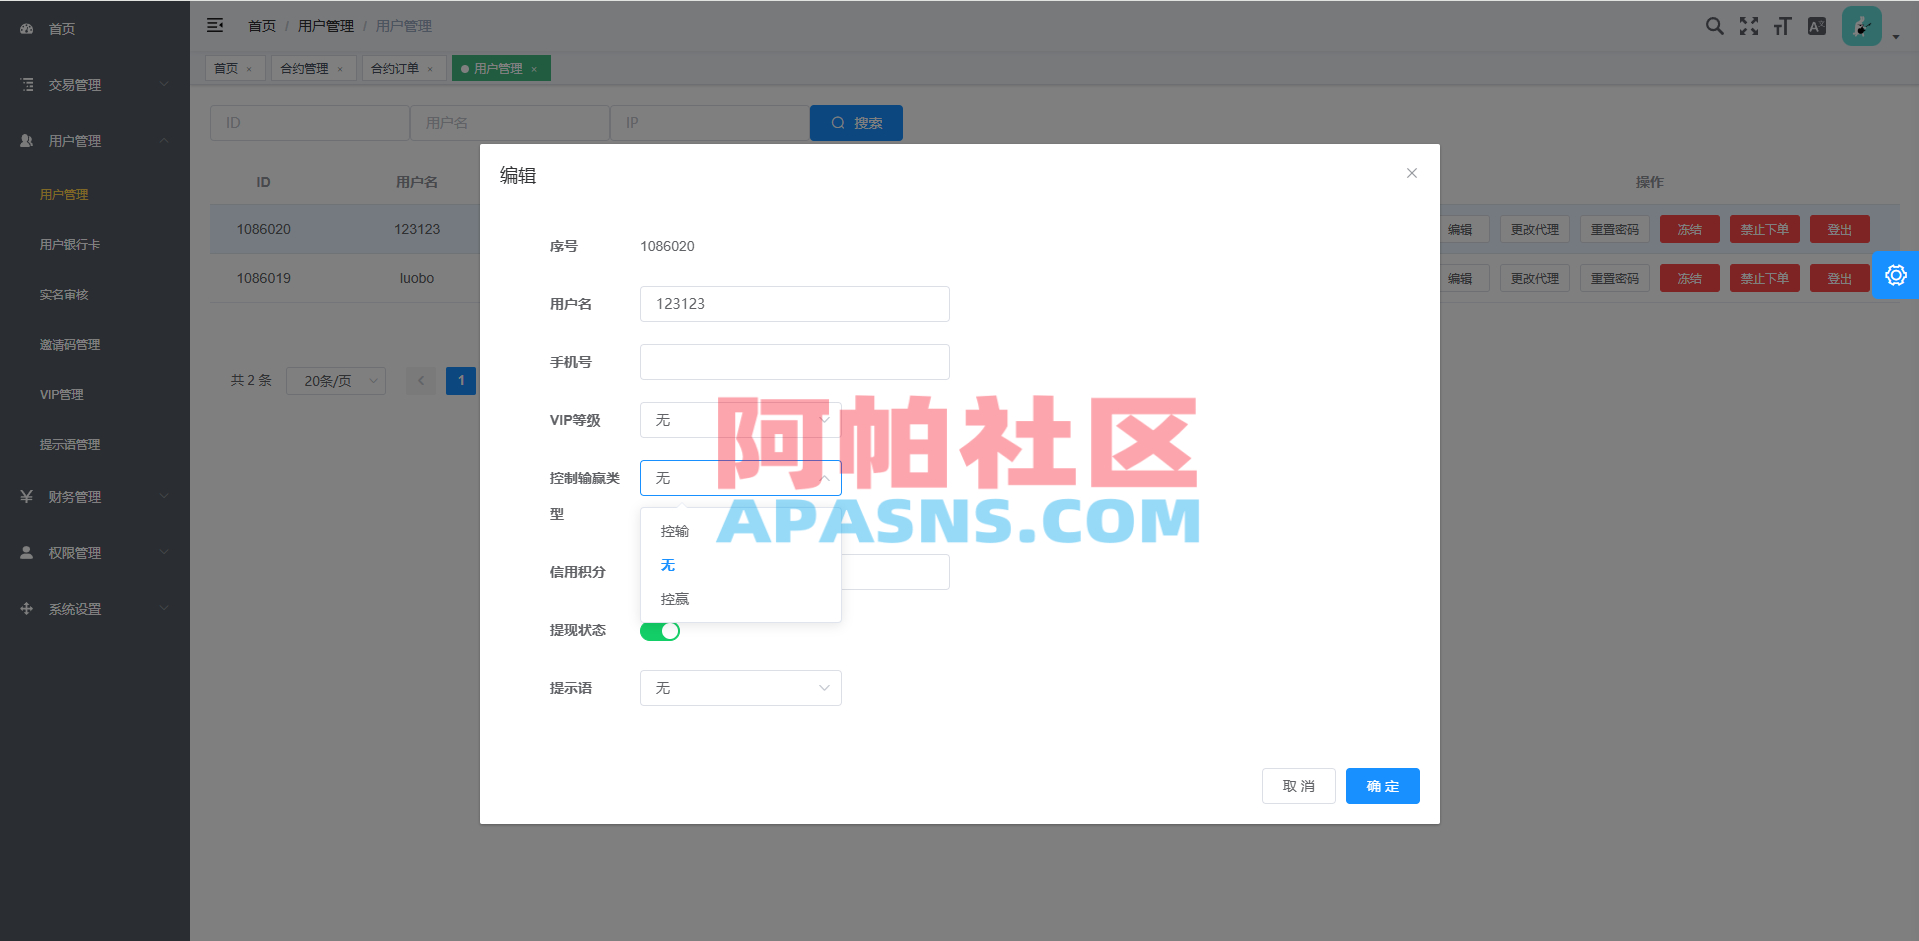Image resolution: width=1919 pixels, height=941 pixels.
Task: Select 控输 in the open dropdown list
Action: [x=674, y=531]
